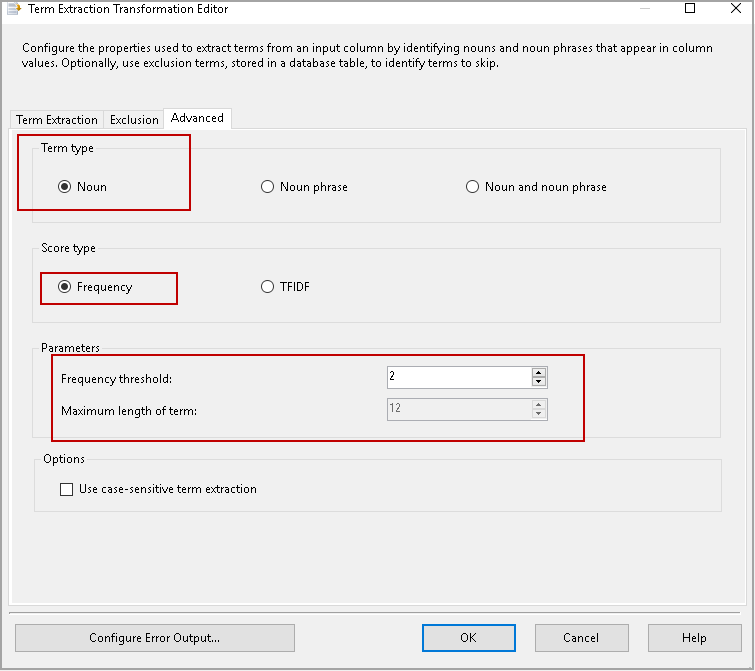755x671 pixels.
Task: Open the Exclusion tab
Action: (134, 120)
